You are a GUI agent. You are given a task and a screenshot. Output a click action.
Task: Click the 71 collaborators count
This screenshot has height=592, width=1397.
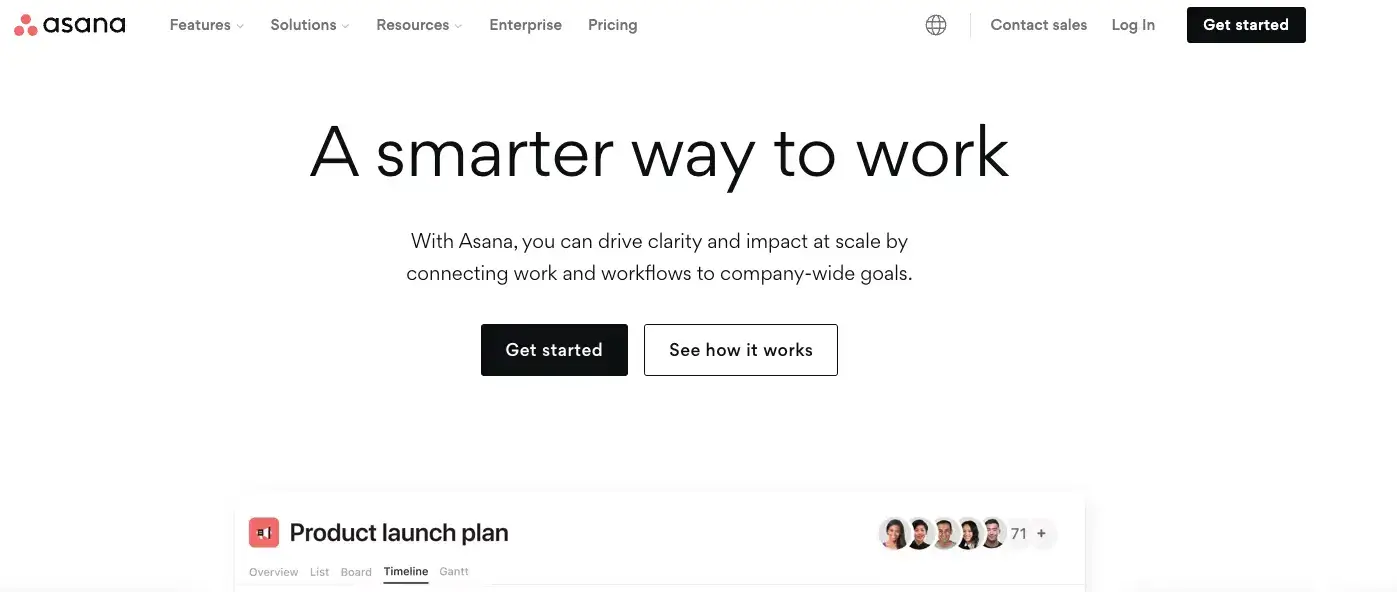(x=1018, y=533)
